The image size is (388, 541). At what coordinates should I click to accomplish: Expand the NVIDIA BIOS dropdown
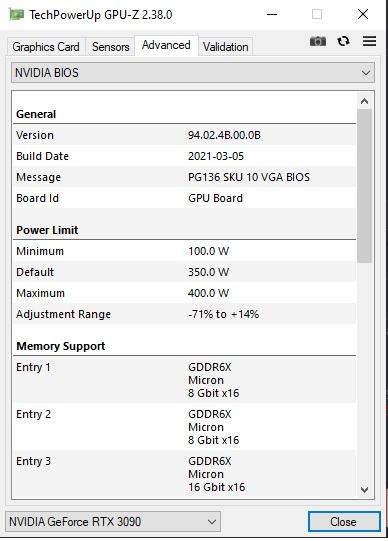[x=193, y=73]
